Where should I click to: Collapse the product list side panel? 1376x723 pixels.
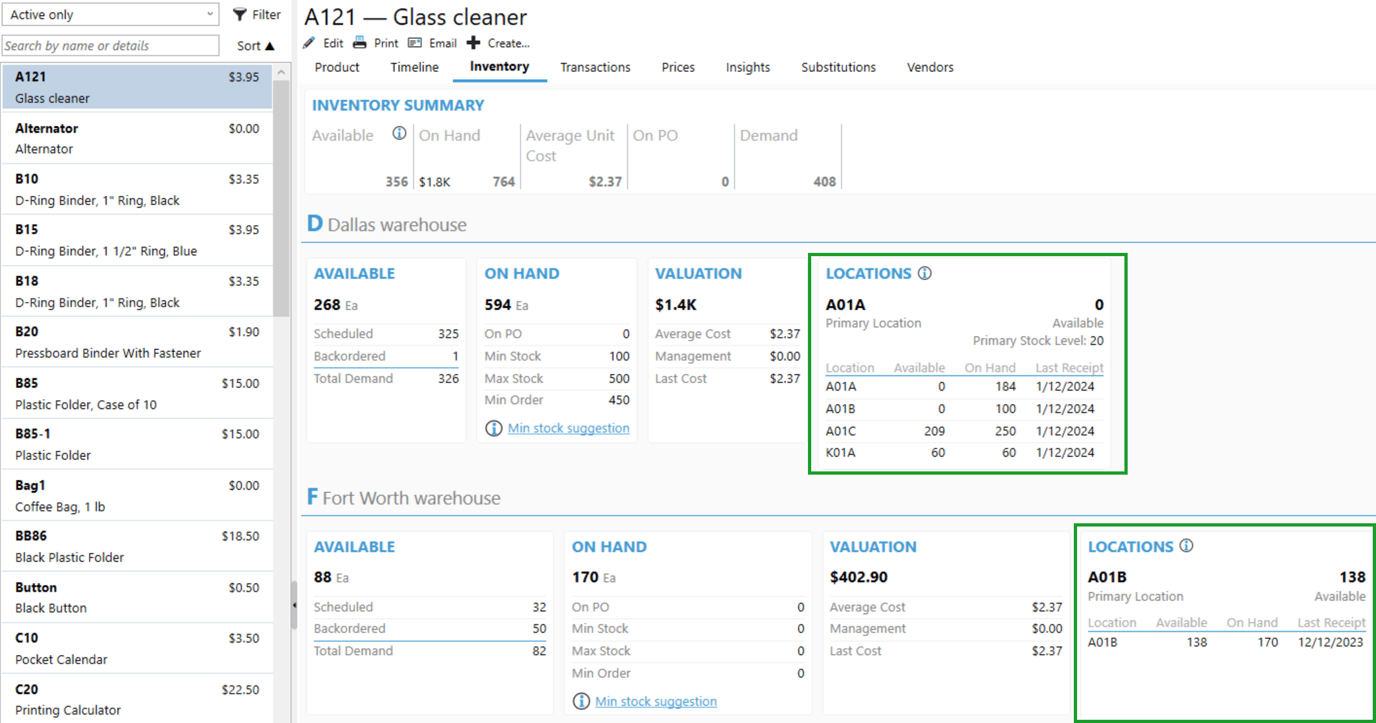(294, 606)
